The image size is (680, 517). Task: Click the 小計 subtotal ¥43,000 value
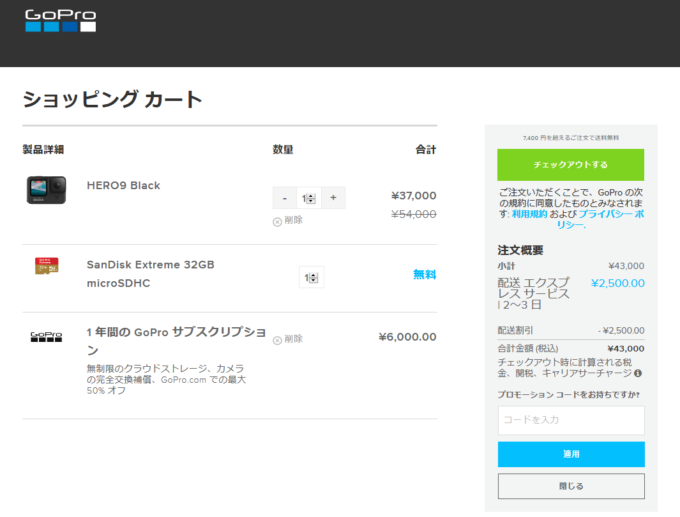[626, 266]
